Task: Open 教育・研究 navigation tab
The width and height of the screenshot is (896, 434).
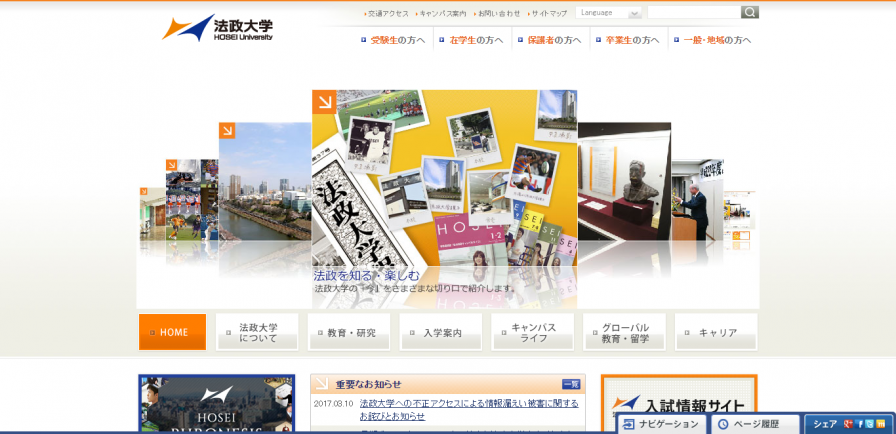Action: tap(349, 332)
